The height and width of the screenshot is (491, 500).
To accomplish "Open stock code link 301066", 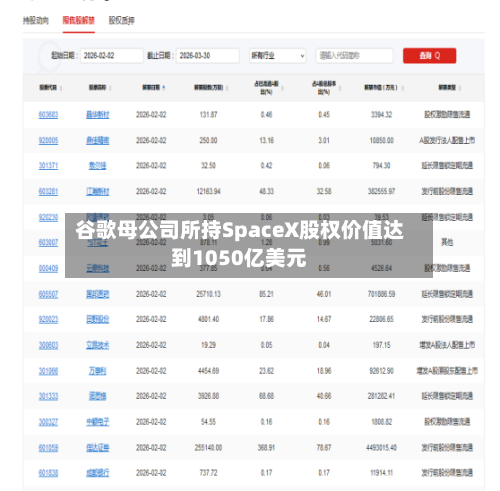I will [48, 371].
